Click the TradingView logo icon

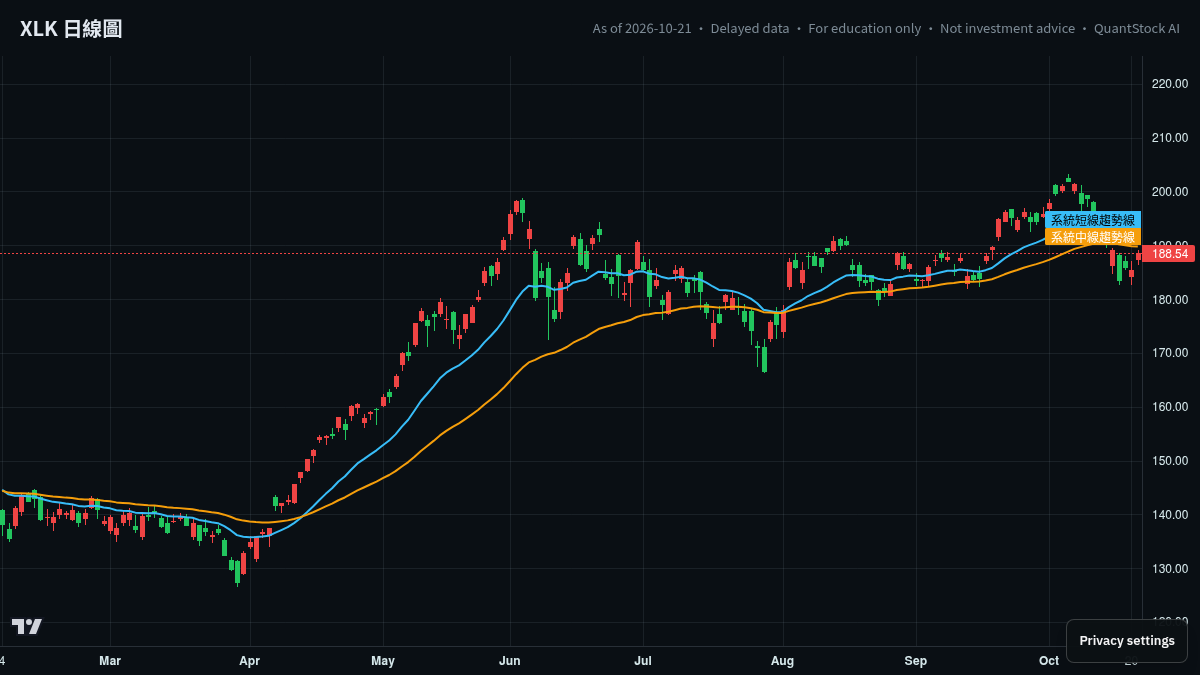pyautogui.click(x=27, y=626)
